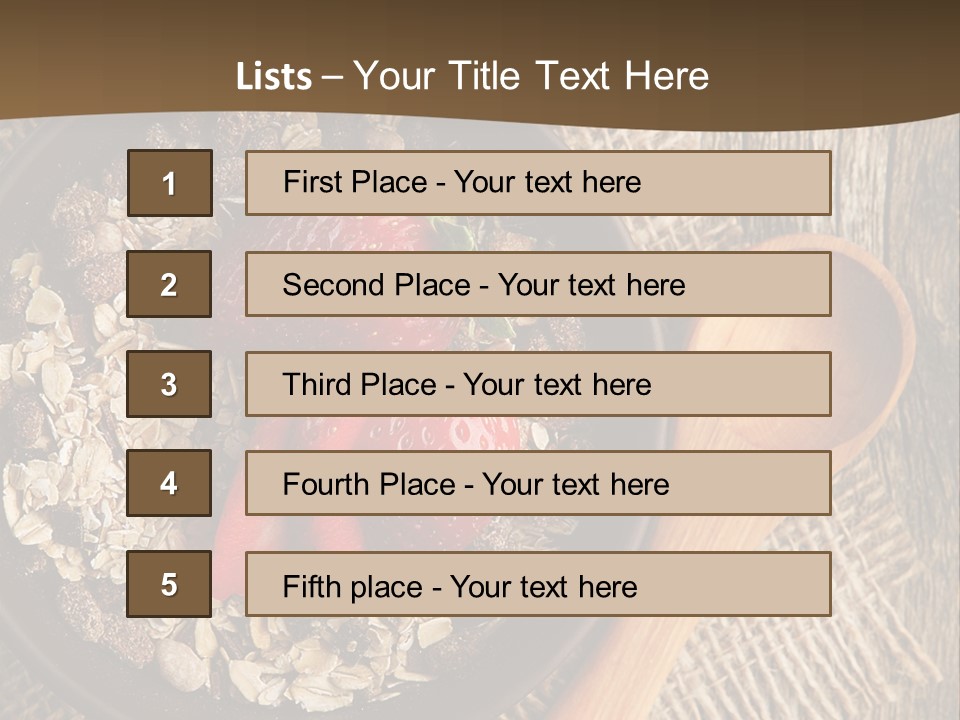Click the 'Third Place - Your text here' bar

(x=538, y=384)
